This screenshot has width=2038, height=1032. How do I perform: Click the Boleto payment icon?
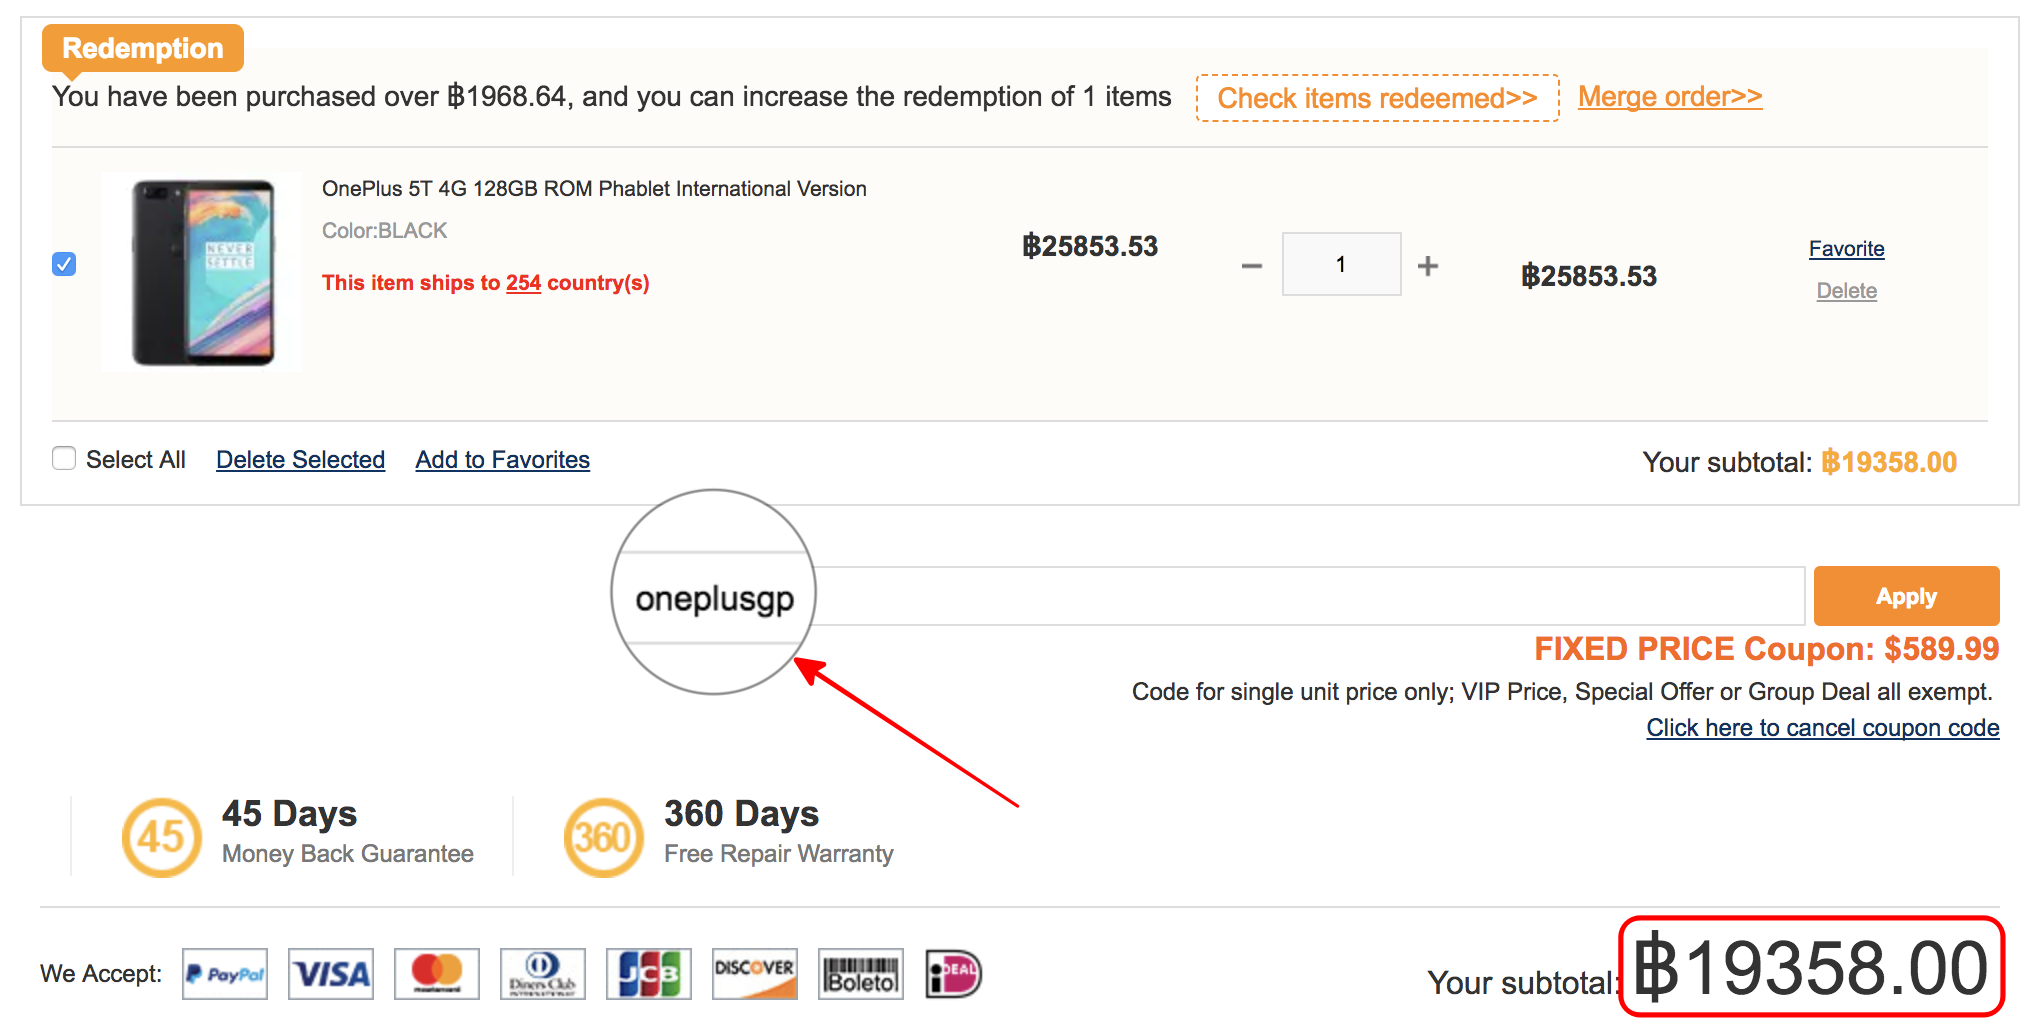tap(861, 974)
